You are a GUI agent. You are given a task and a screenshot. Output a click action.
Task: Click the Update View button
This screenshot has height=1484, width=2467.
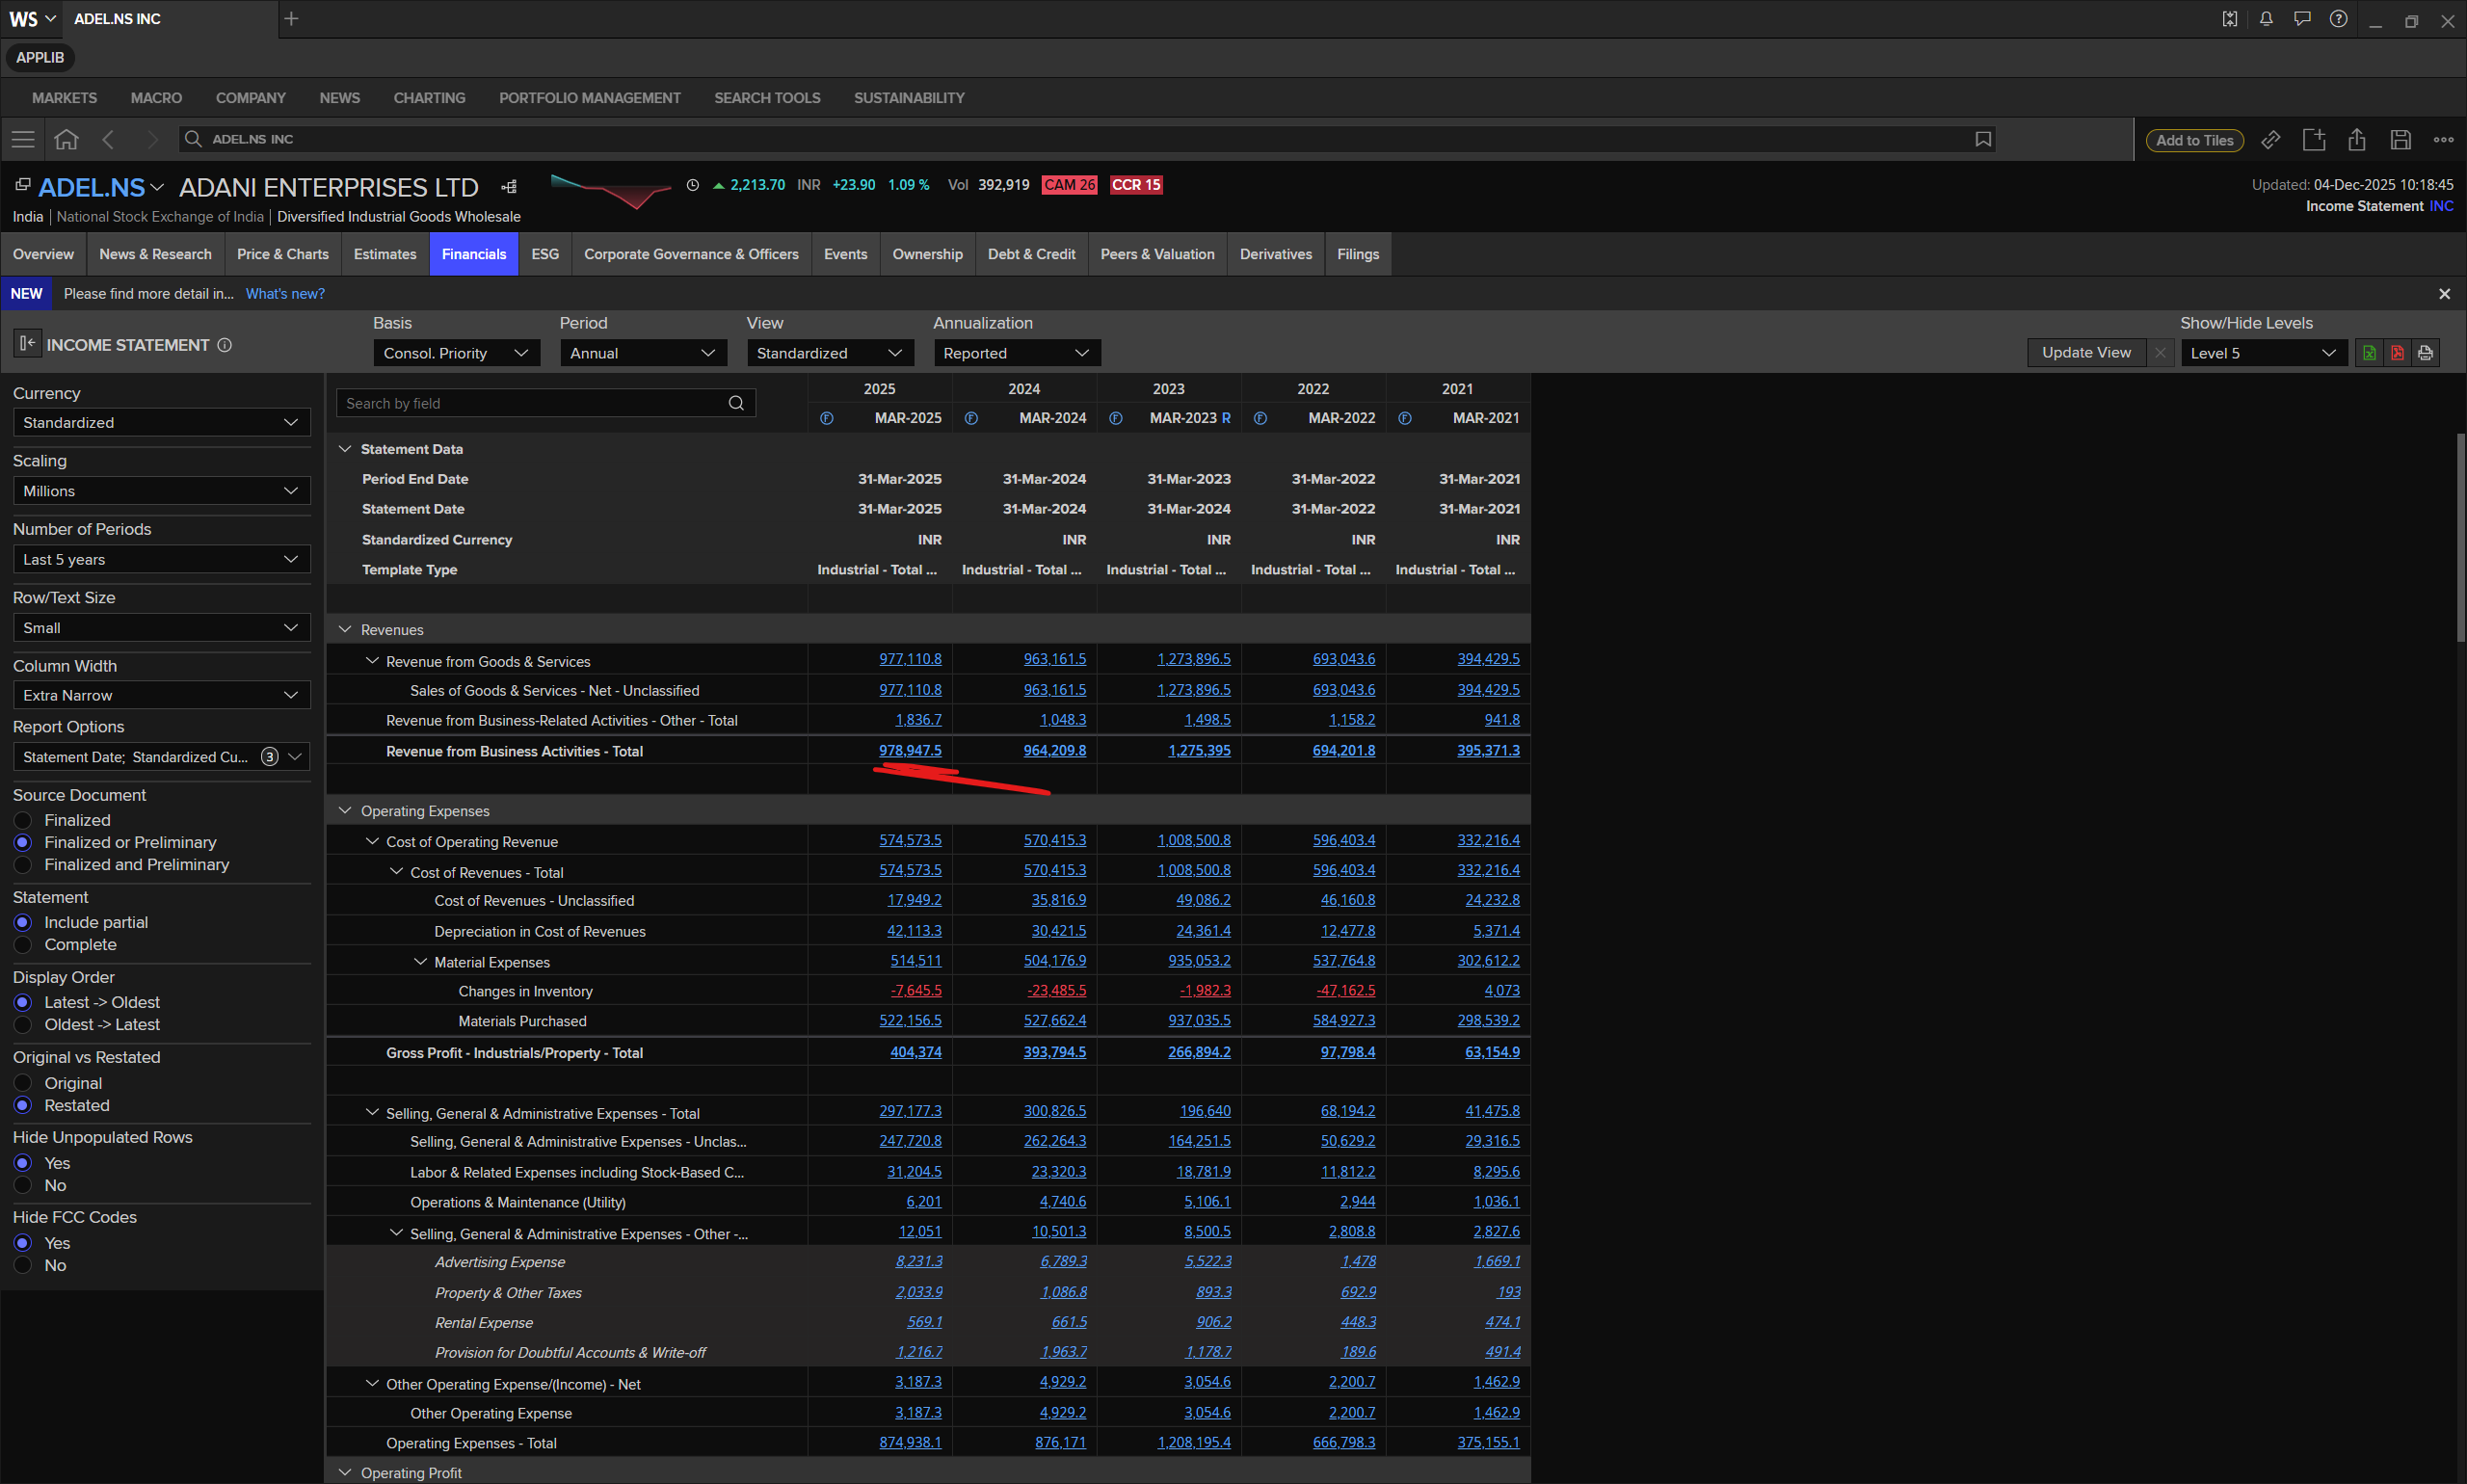point(2085,353)
